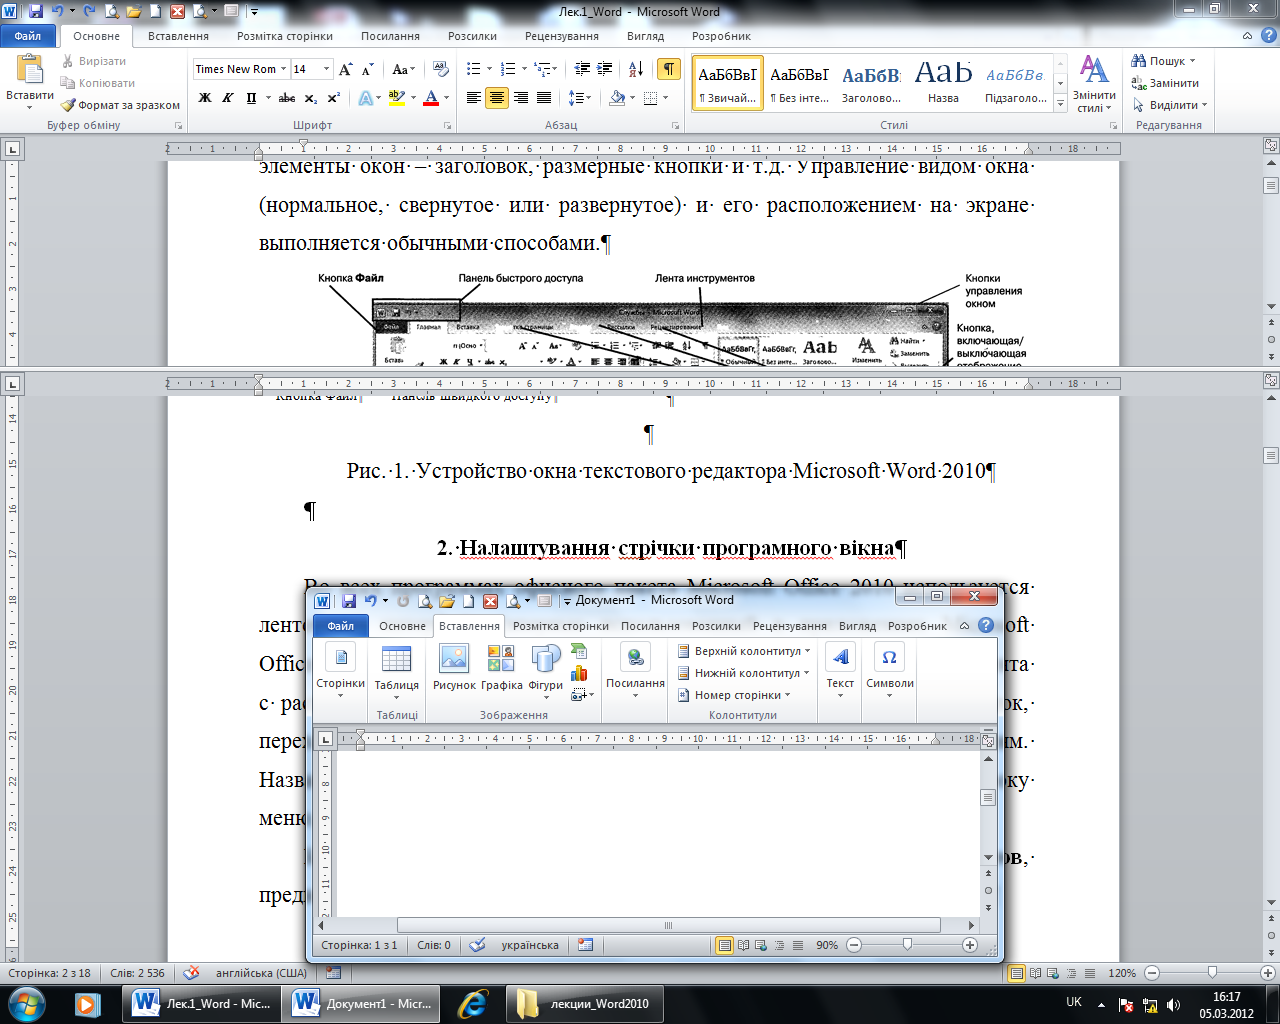The height and width of the screenshot is (1024, 1280).
Task: Click the increase indent icon
Action: click(x=604, y=69)
